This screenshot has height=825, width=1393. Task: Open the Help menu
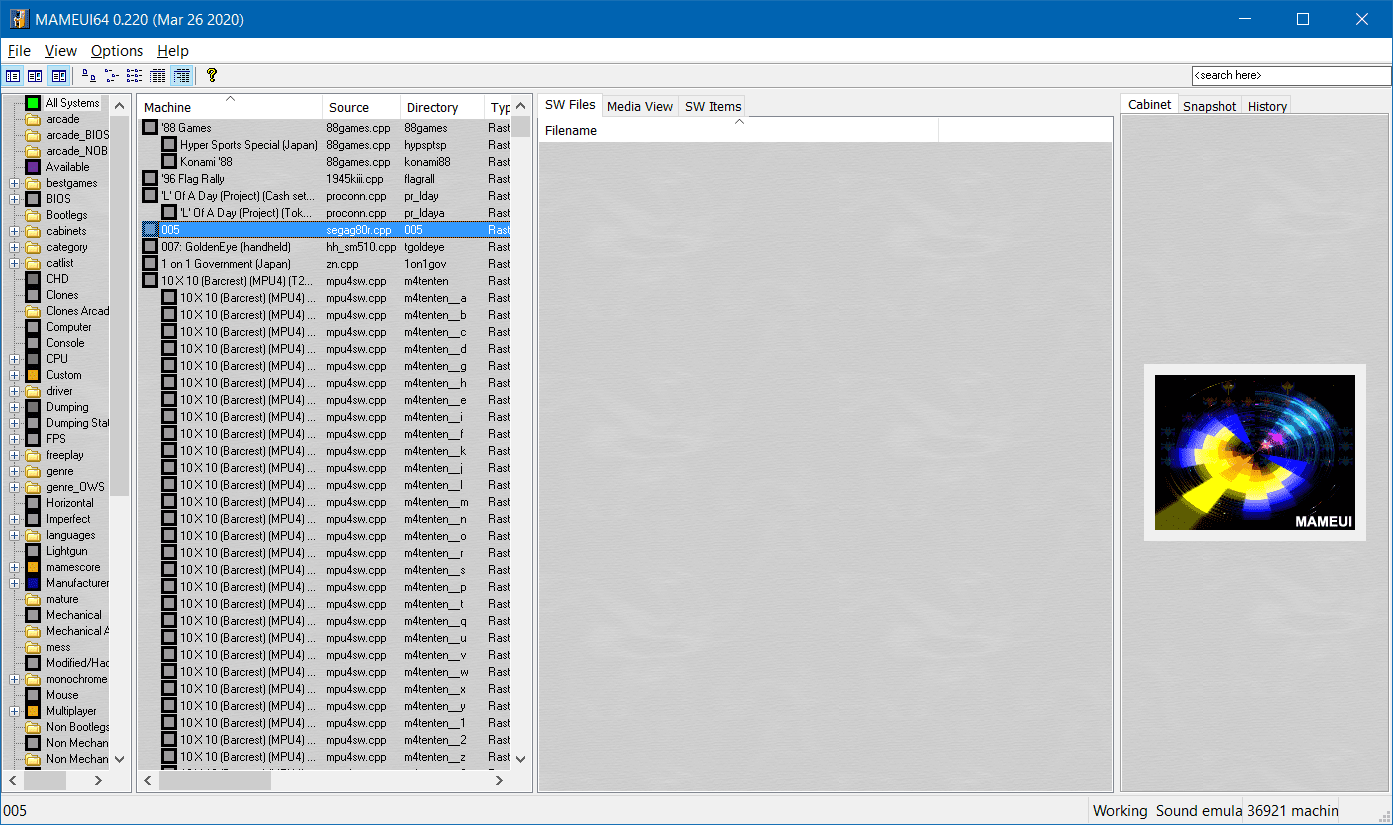coord(173,51)
